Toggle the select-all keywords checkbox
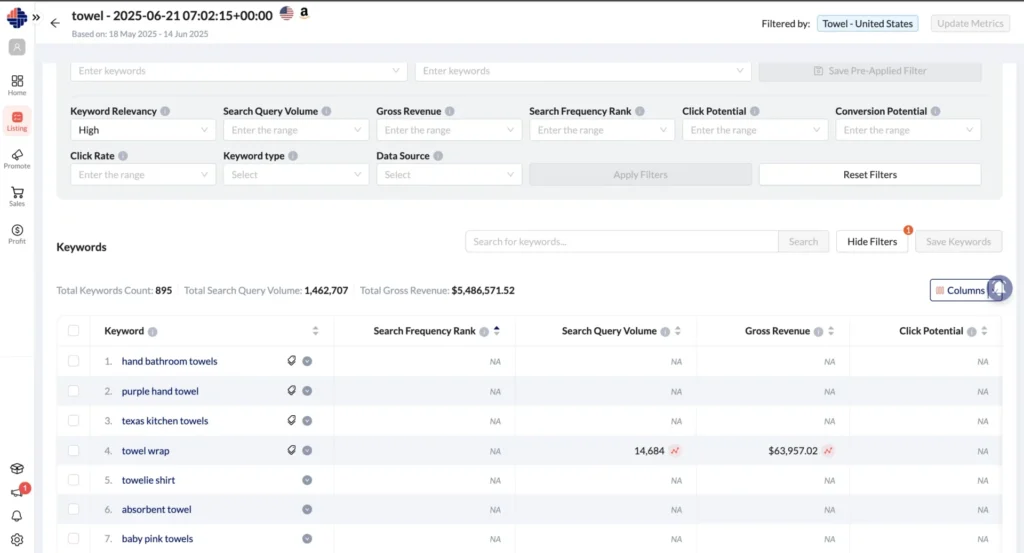Image resolution: width=1024 pixels, height=553 pixels. (x=73, y=330)
